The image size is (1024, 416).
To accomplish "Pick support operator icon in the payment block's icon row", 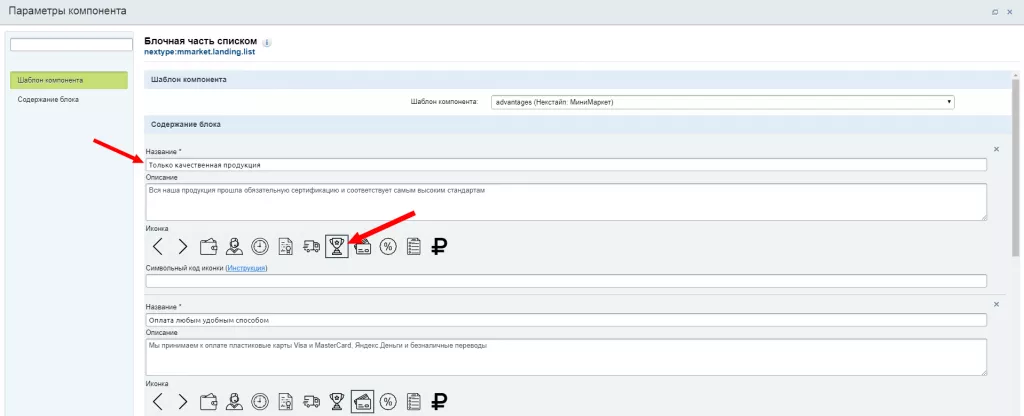I will point(234,401).
